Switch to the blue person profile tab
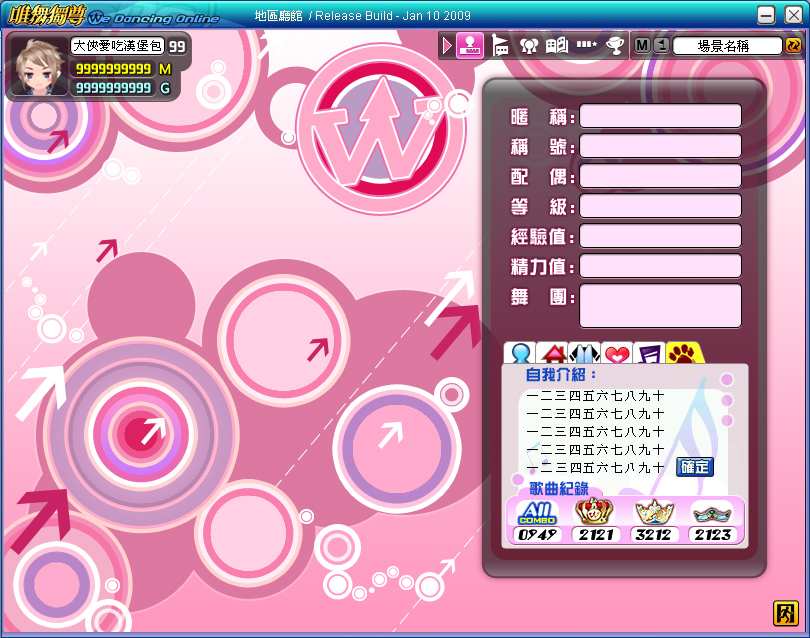Image resolution: width=810 pixels, height=638 pixels. tap(520, 353)
